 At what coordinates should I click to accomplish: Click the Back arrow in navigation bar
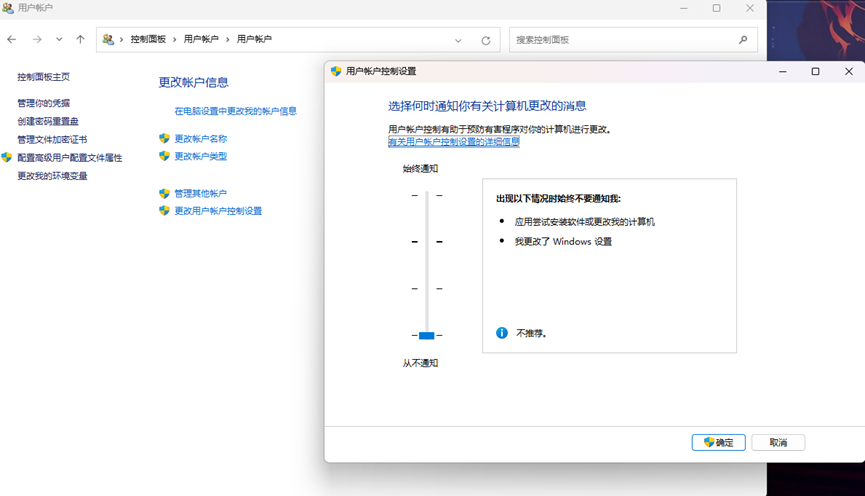click(x=12, y=40)
